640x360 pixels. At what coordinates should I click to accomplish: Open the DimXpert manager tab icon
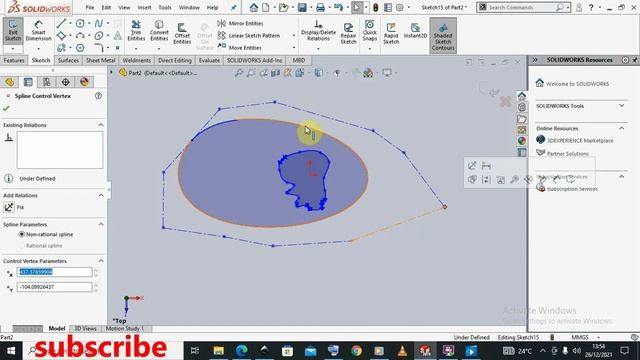click(65, 82)
